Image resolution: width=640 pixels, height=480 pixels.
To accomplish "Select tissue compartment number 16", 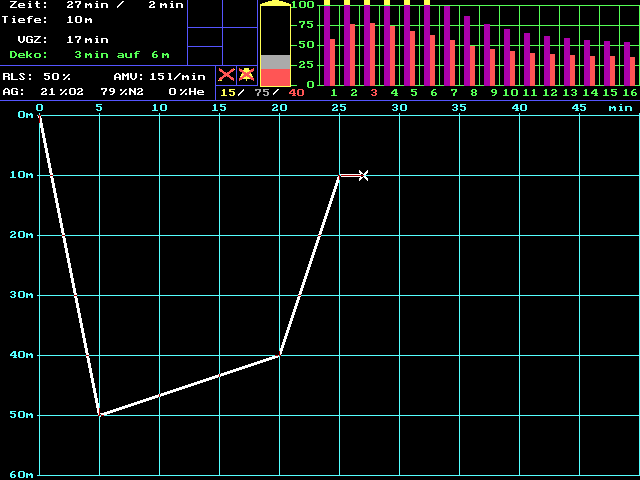I will [x=629, y=92].
